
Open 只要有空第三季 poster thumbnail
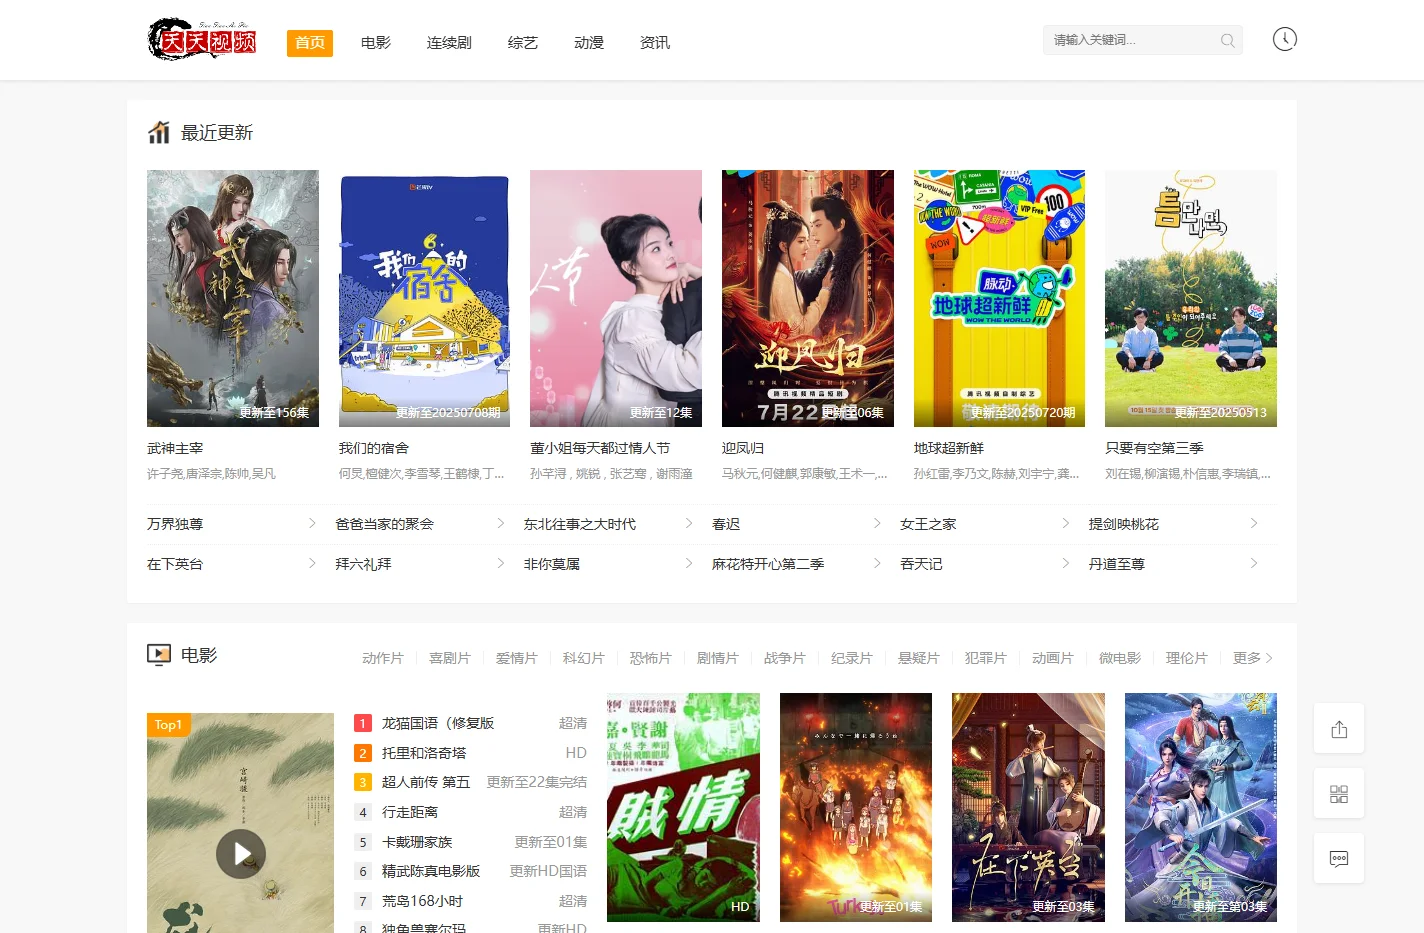[x=1191, y=298]
